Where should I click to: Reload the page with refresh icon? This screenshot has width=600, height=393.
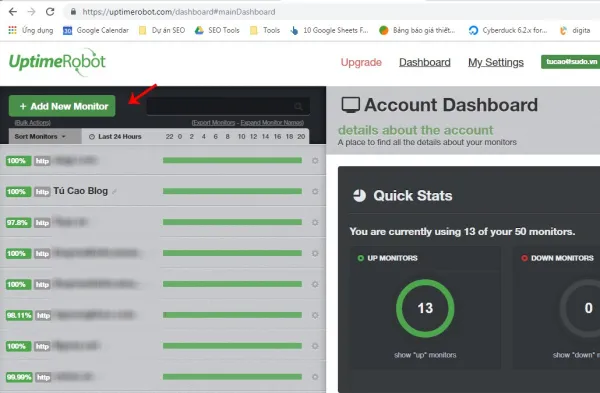click(x=50, y=12)
